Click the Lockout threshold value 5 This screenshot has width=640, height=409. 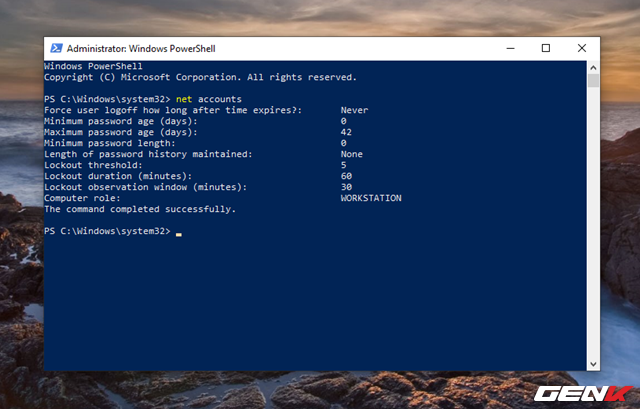point(343,165)
